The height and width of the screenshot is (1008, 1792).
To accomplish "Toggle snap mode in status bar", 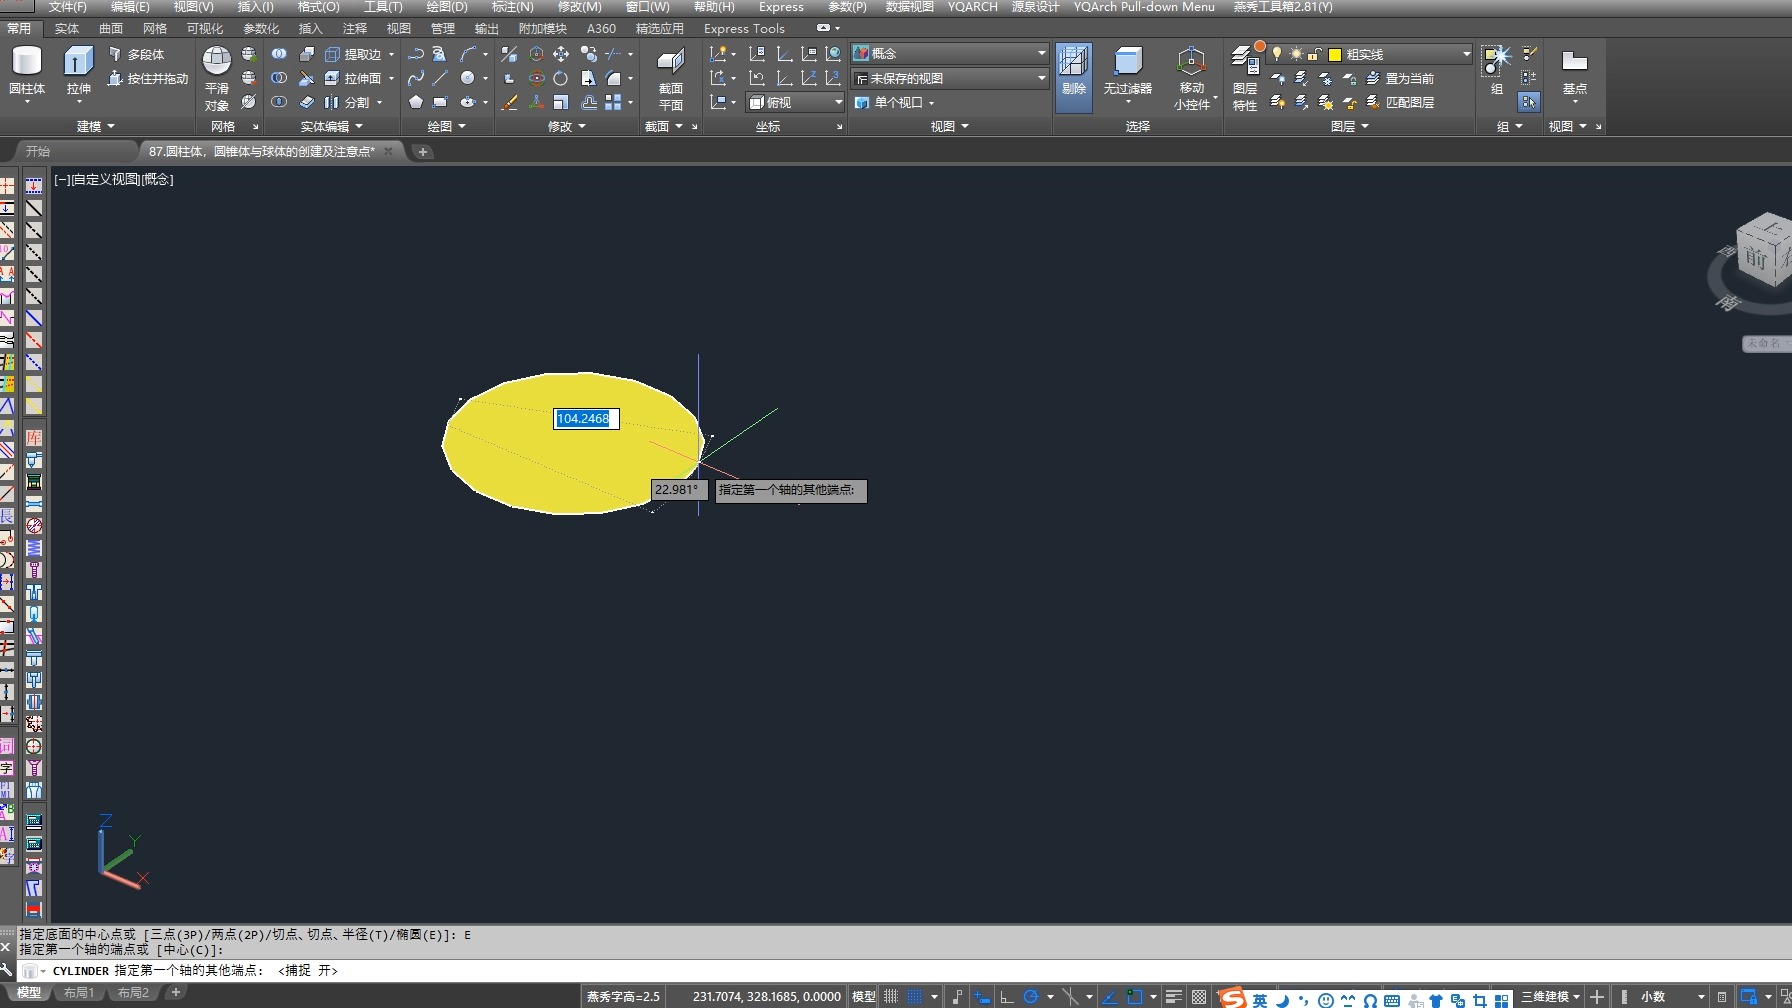I will point(914,997).
